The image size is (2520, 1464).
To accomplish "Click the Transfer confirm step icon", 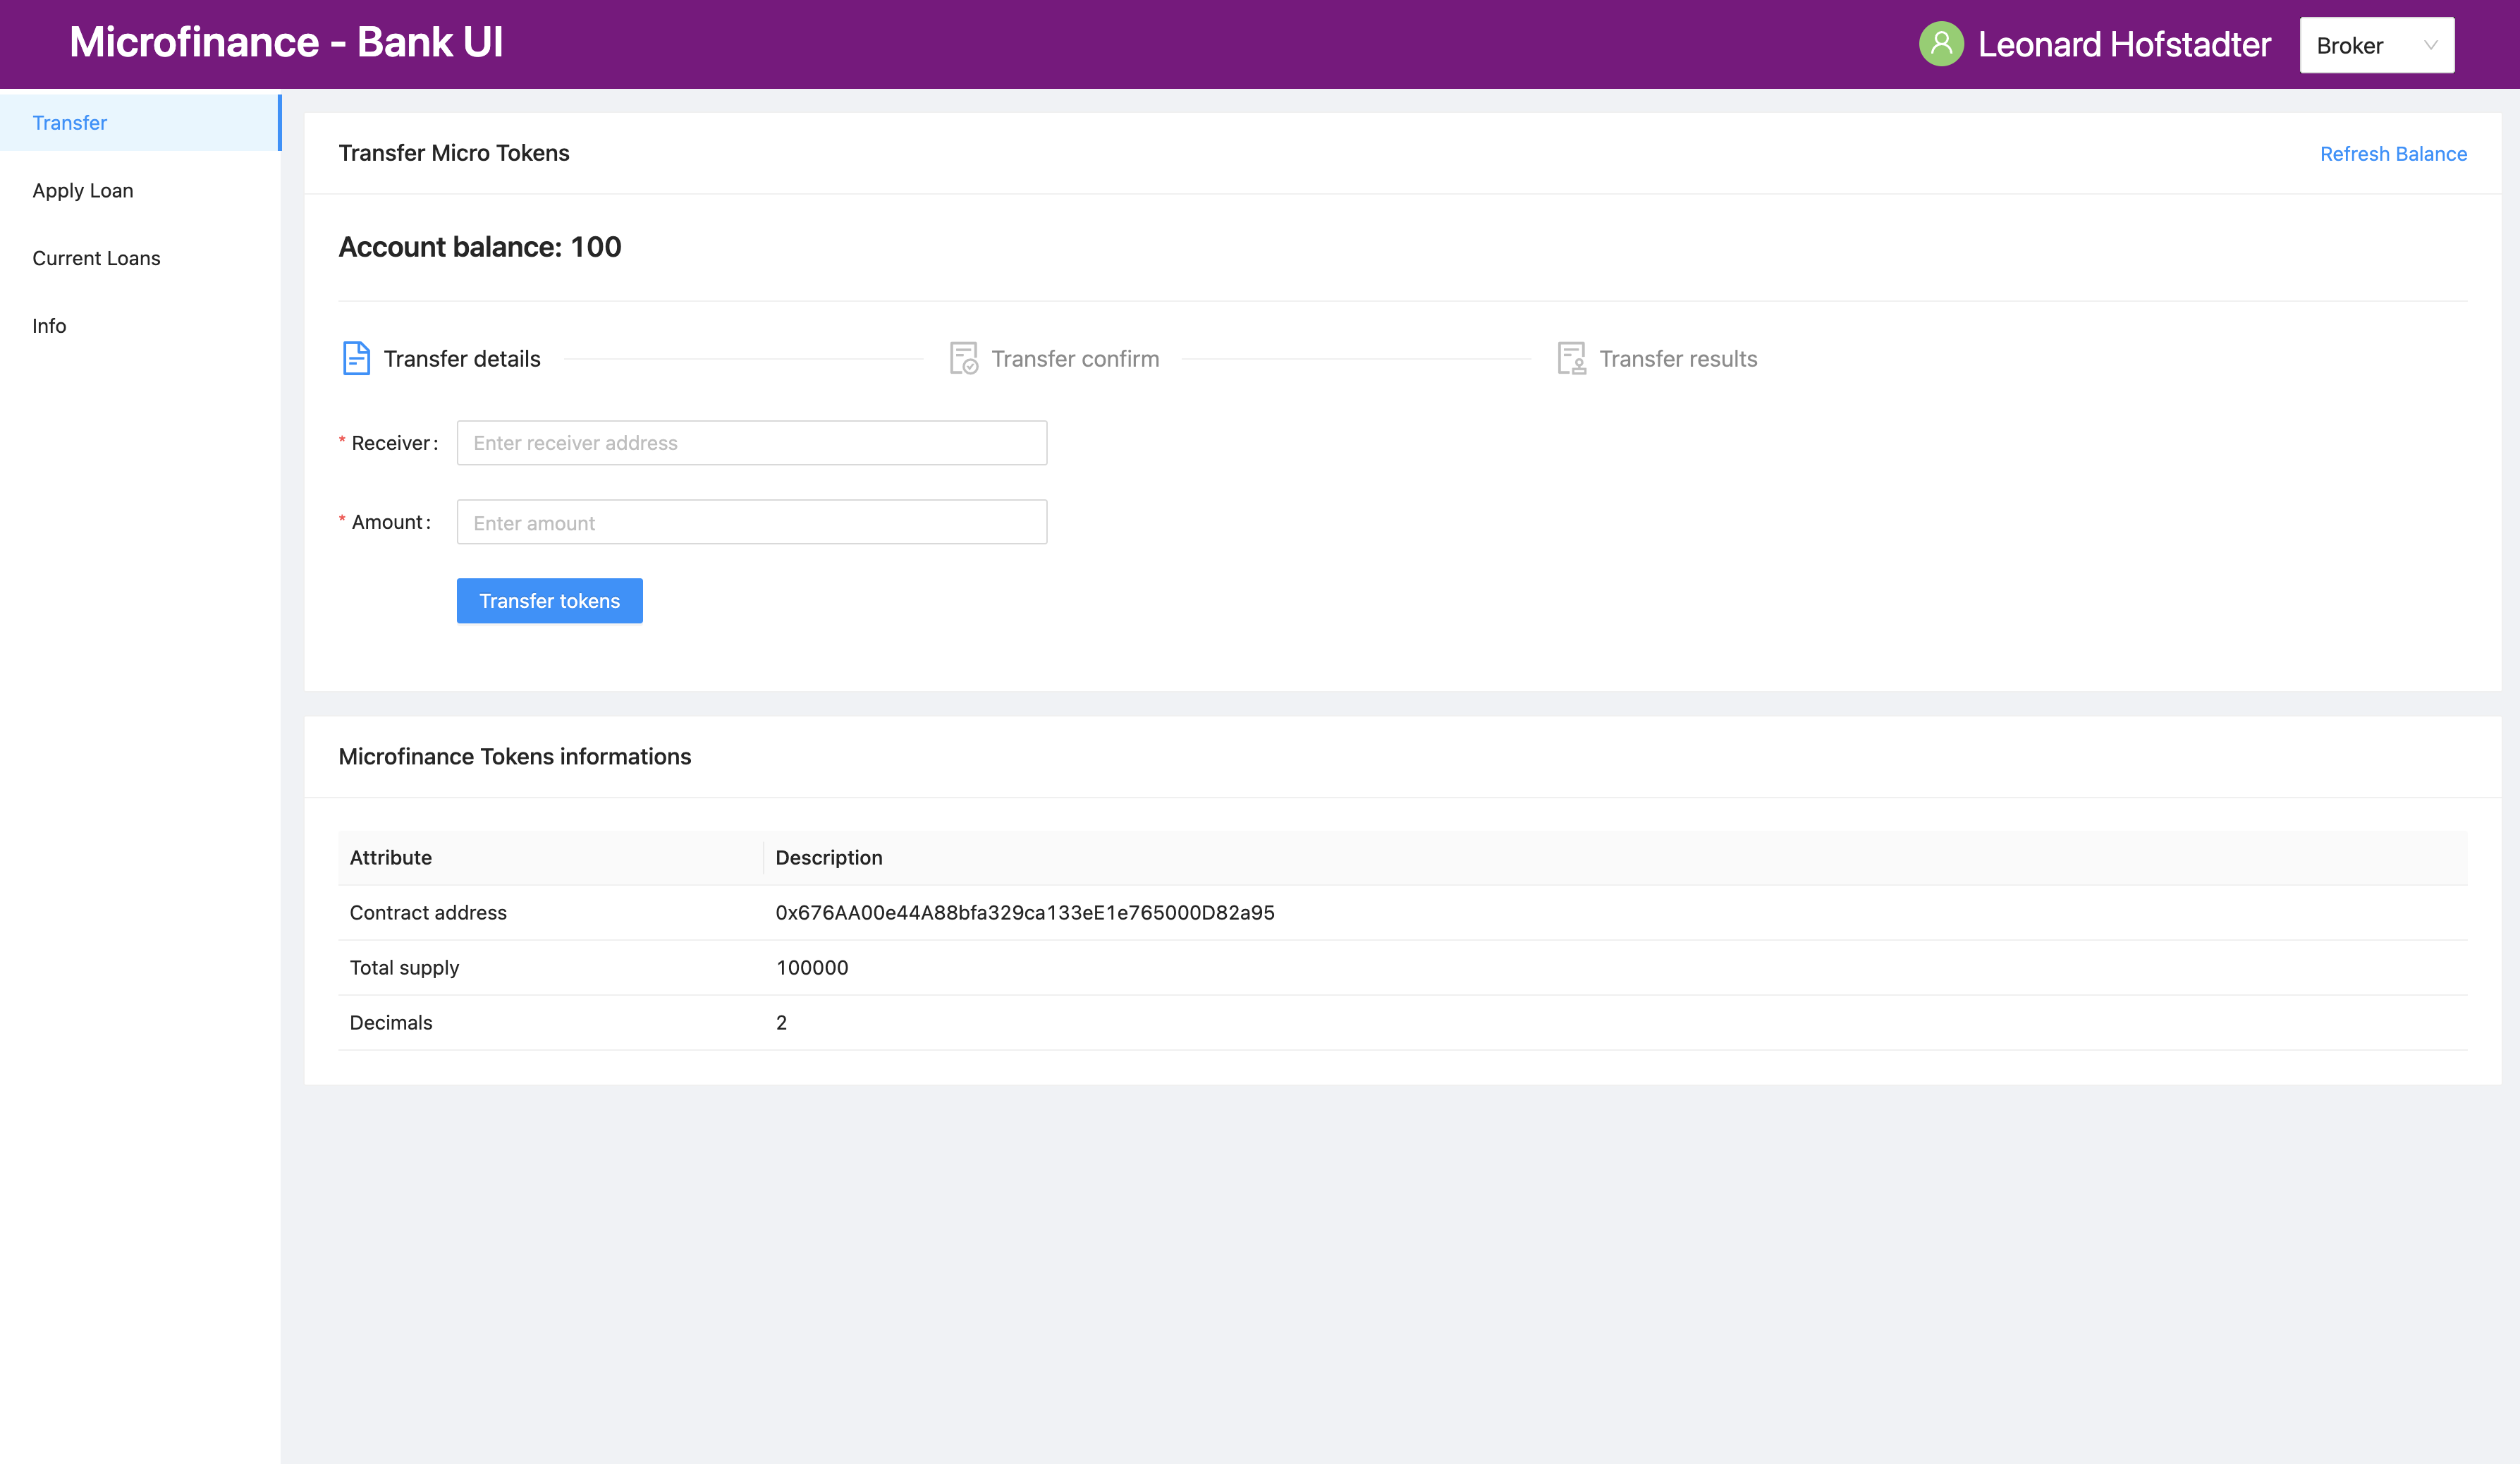I will tap(964, 358).
